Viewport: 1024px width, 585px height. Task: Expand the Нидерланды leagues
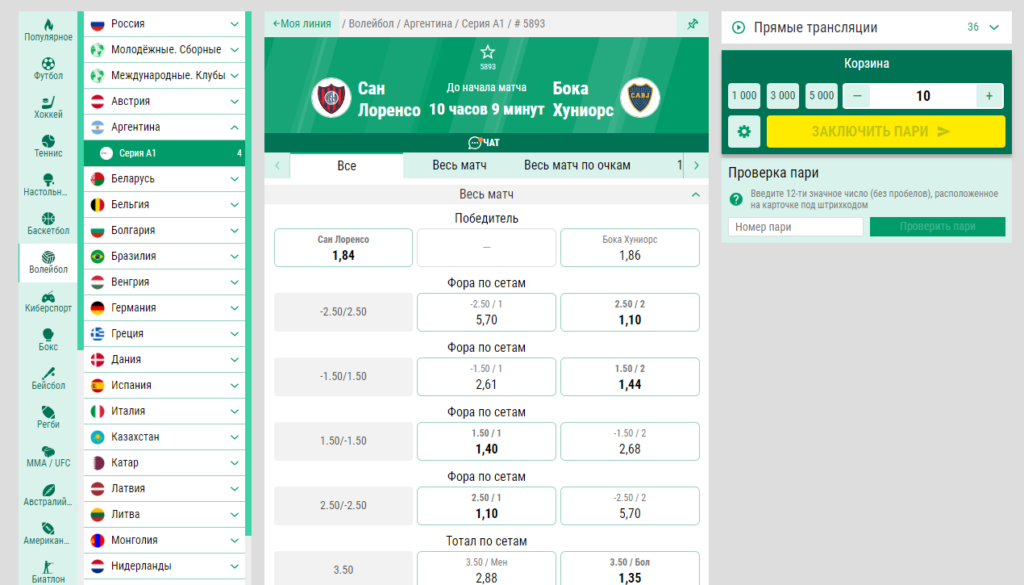[x=165, y=566]
